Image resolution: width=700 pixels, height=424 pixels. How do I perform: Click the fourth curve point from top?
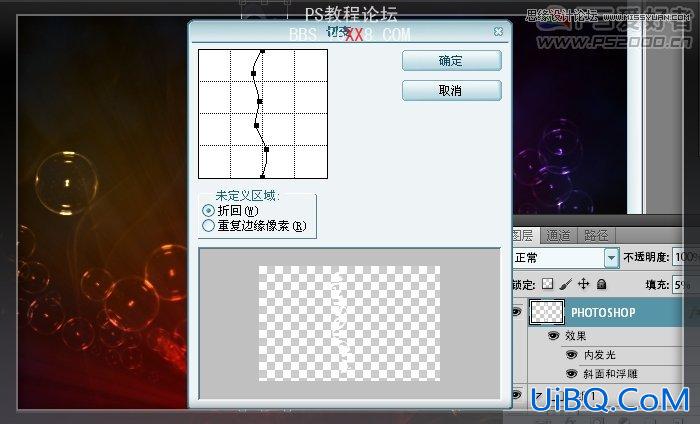tap(256, 125)
